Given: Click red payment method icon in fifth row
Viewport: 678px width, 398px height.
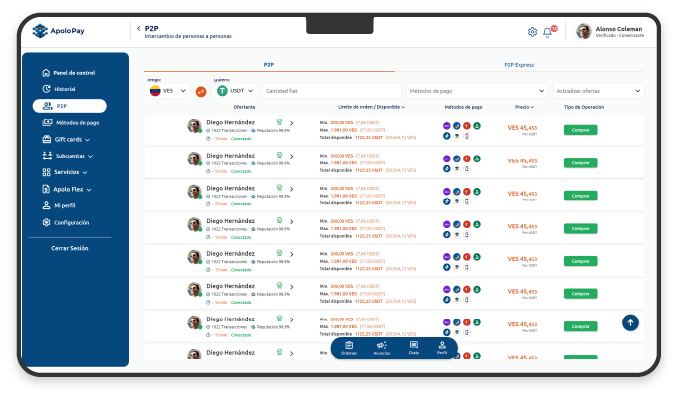Looking at the screenshot, I should [x=467, y=257].
